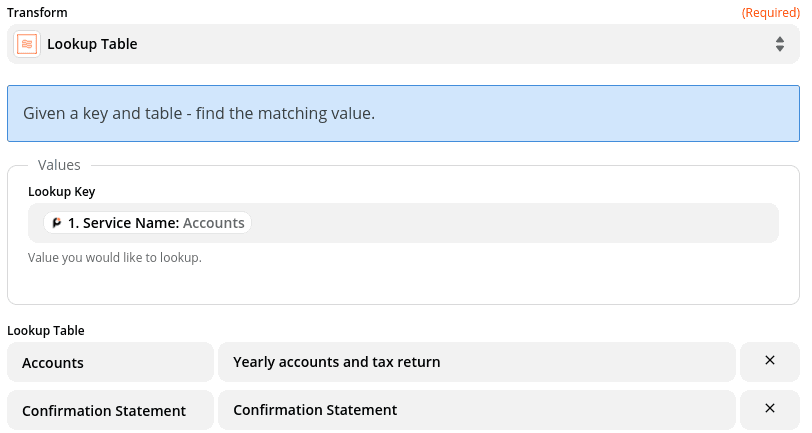Click the Transform field label
Image resolution: width=812 pixels, height=433 pixels.
[x=35, y=12]
